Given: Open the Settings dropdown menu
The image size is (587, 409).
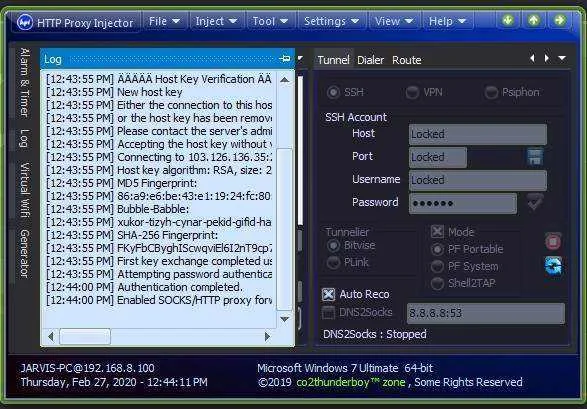Looking at the screenshot, I should click(331, 21).
